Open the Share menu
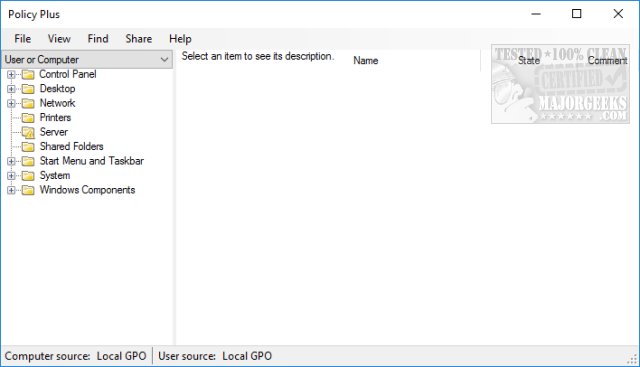Screen dimensions: 640x367 (x=139, y=39)
